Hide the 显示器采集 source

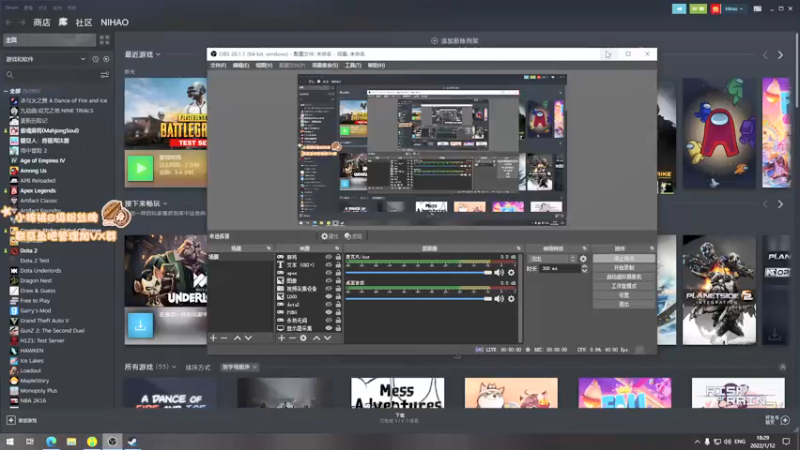[x=329, y=328]
